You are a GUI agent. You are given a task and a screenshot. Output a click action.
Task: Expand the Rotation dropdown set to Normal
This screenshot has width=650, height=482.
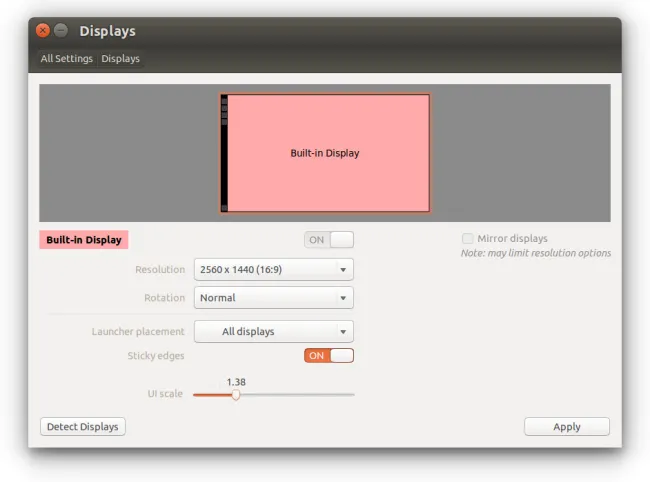(x=273, y=298)
